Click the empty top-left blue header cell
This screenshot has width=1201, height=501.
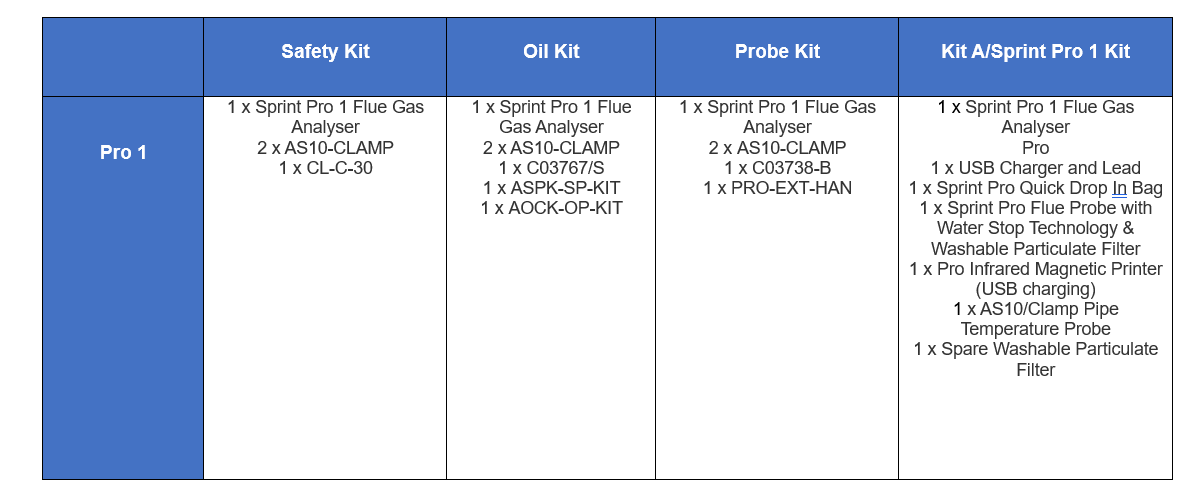point(123,57)
